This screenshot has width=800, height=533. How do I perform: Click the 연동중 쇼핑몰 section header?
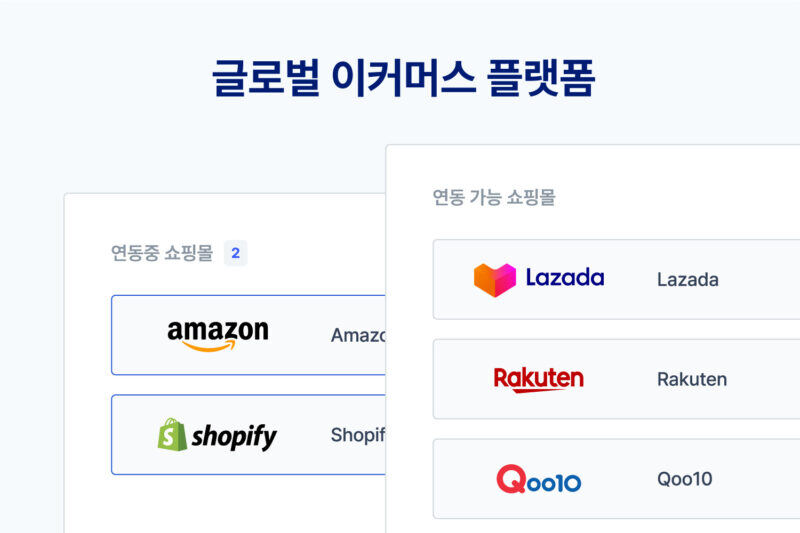(x=162, y=253)
